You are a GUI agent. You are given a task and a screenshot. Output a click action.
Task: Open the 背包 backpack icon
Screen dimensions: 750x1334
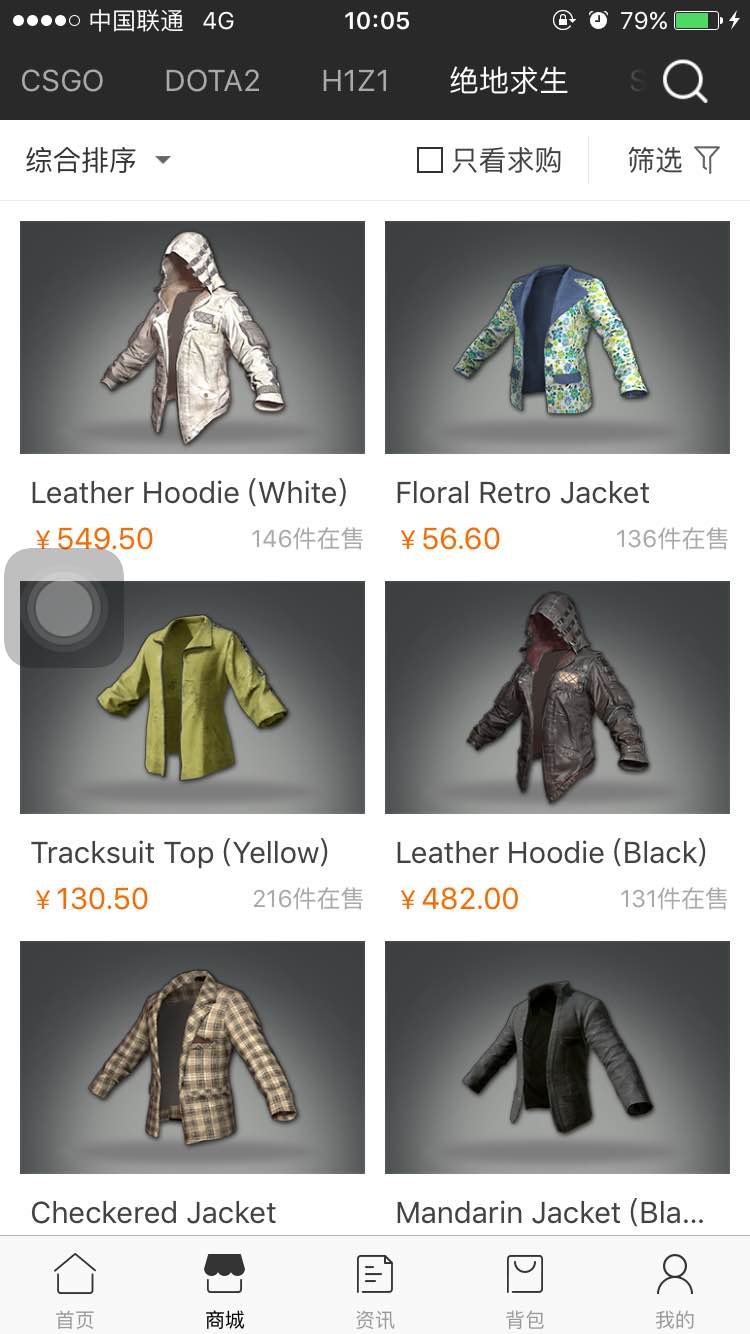tap(525, 1275)
